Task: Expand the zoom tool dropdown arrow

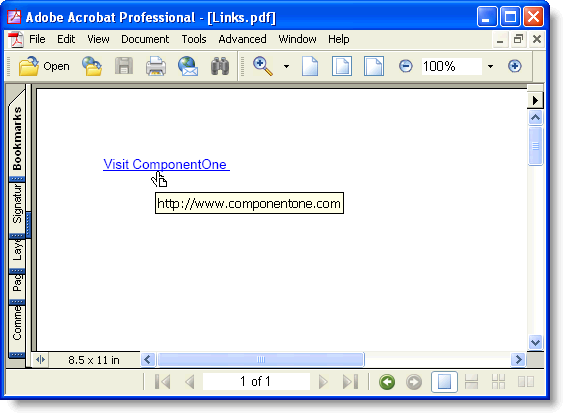Action: tap(286, 66)
